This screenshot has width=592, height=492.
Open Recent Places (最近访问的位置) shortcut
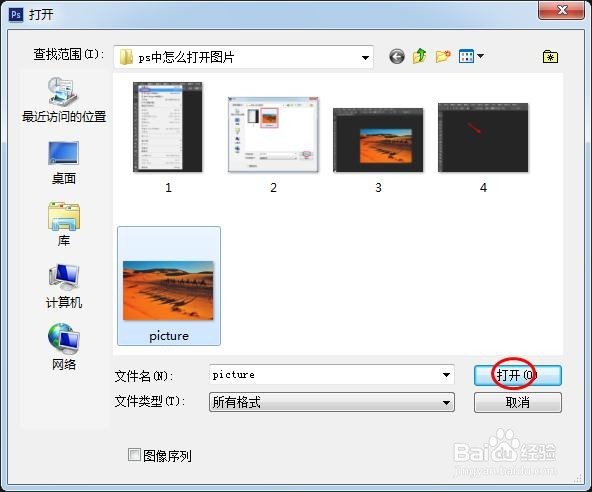(x=63, y=100)
